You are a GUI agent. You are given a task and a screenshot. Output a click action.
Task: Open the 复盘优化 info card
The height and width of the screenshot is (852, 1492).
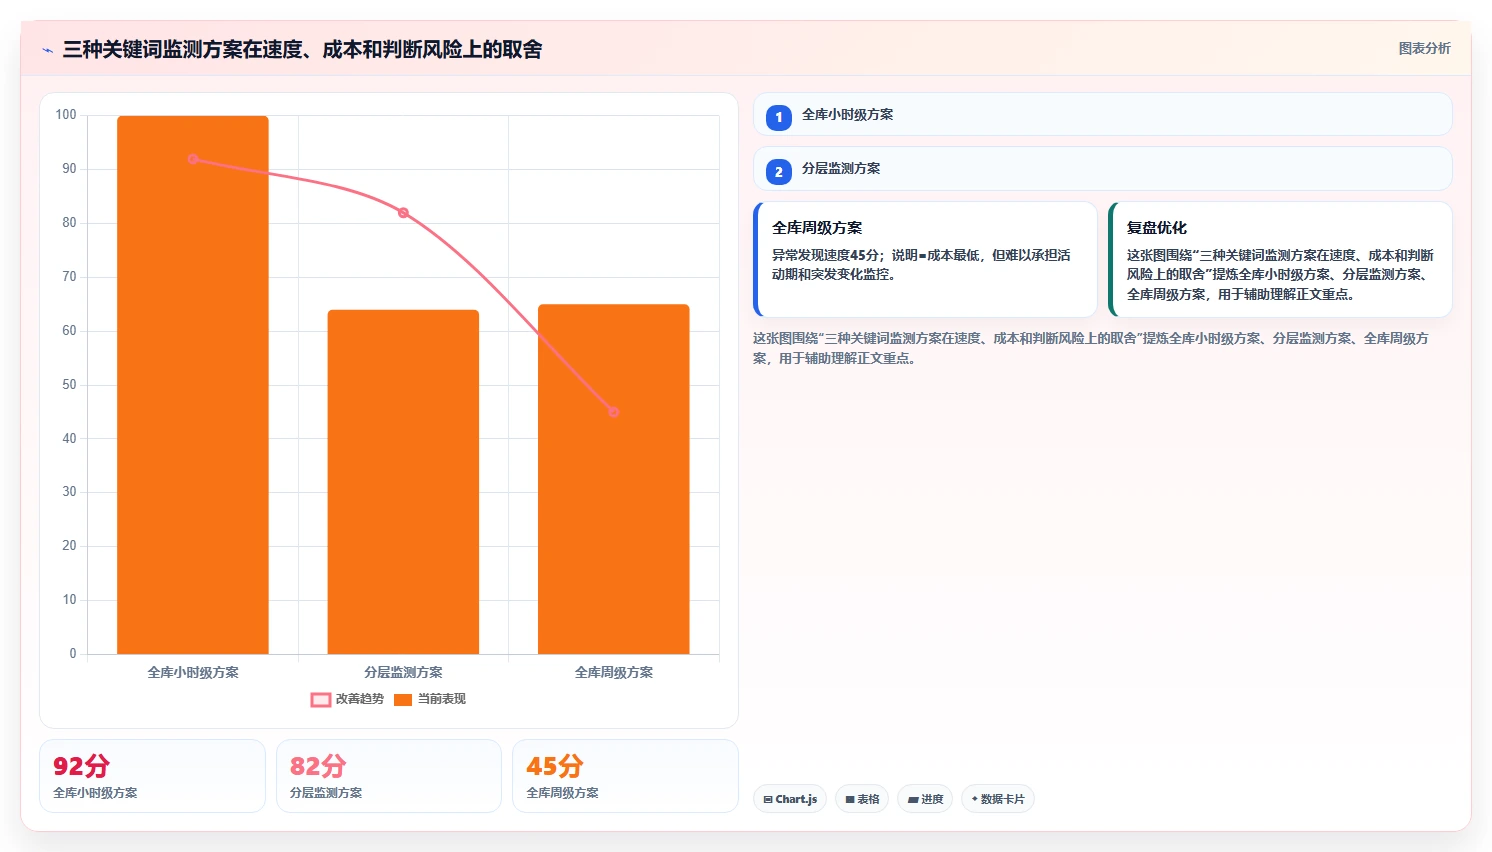tap(1280, 259)
